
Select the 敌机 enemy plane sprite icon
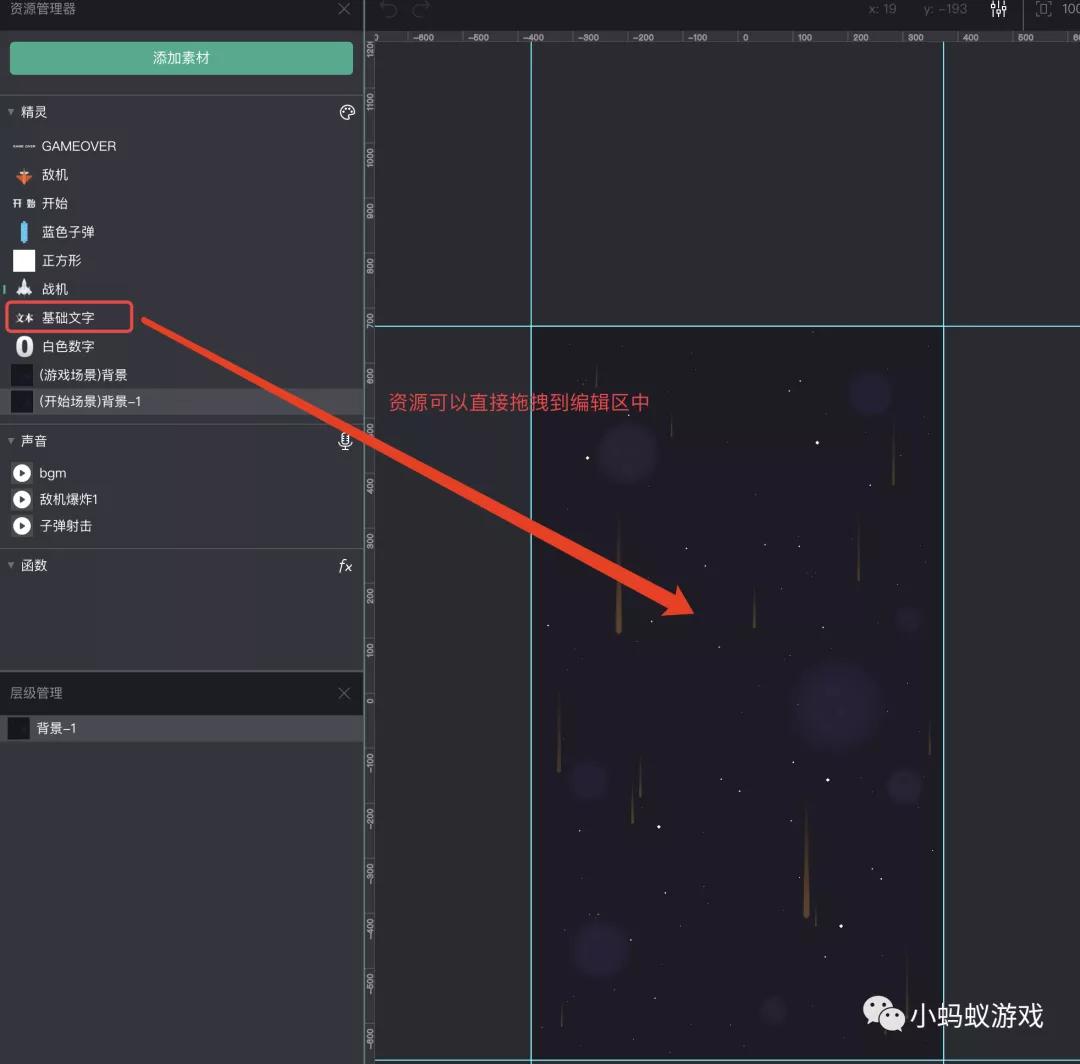pos(24,174)
